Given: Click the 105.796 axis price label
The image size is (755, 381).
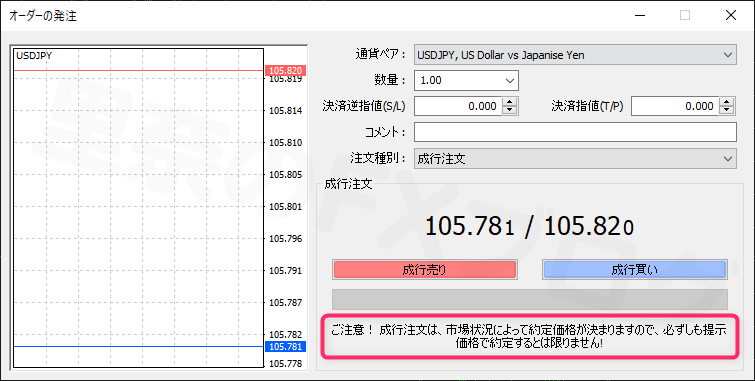Looking at the screenshot, I should pos(286,238).
